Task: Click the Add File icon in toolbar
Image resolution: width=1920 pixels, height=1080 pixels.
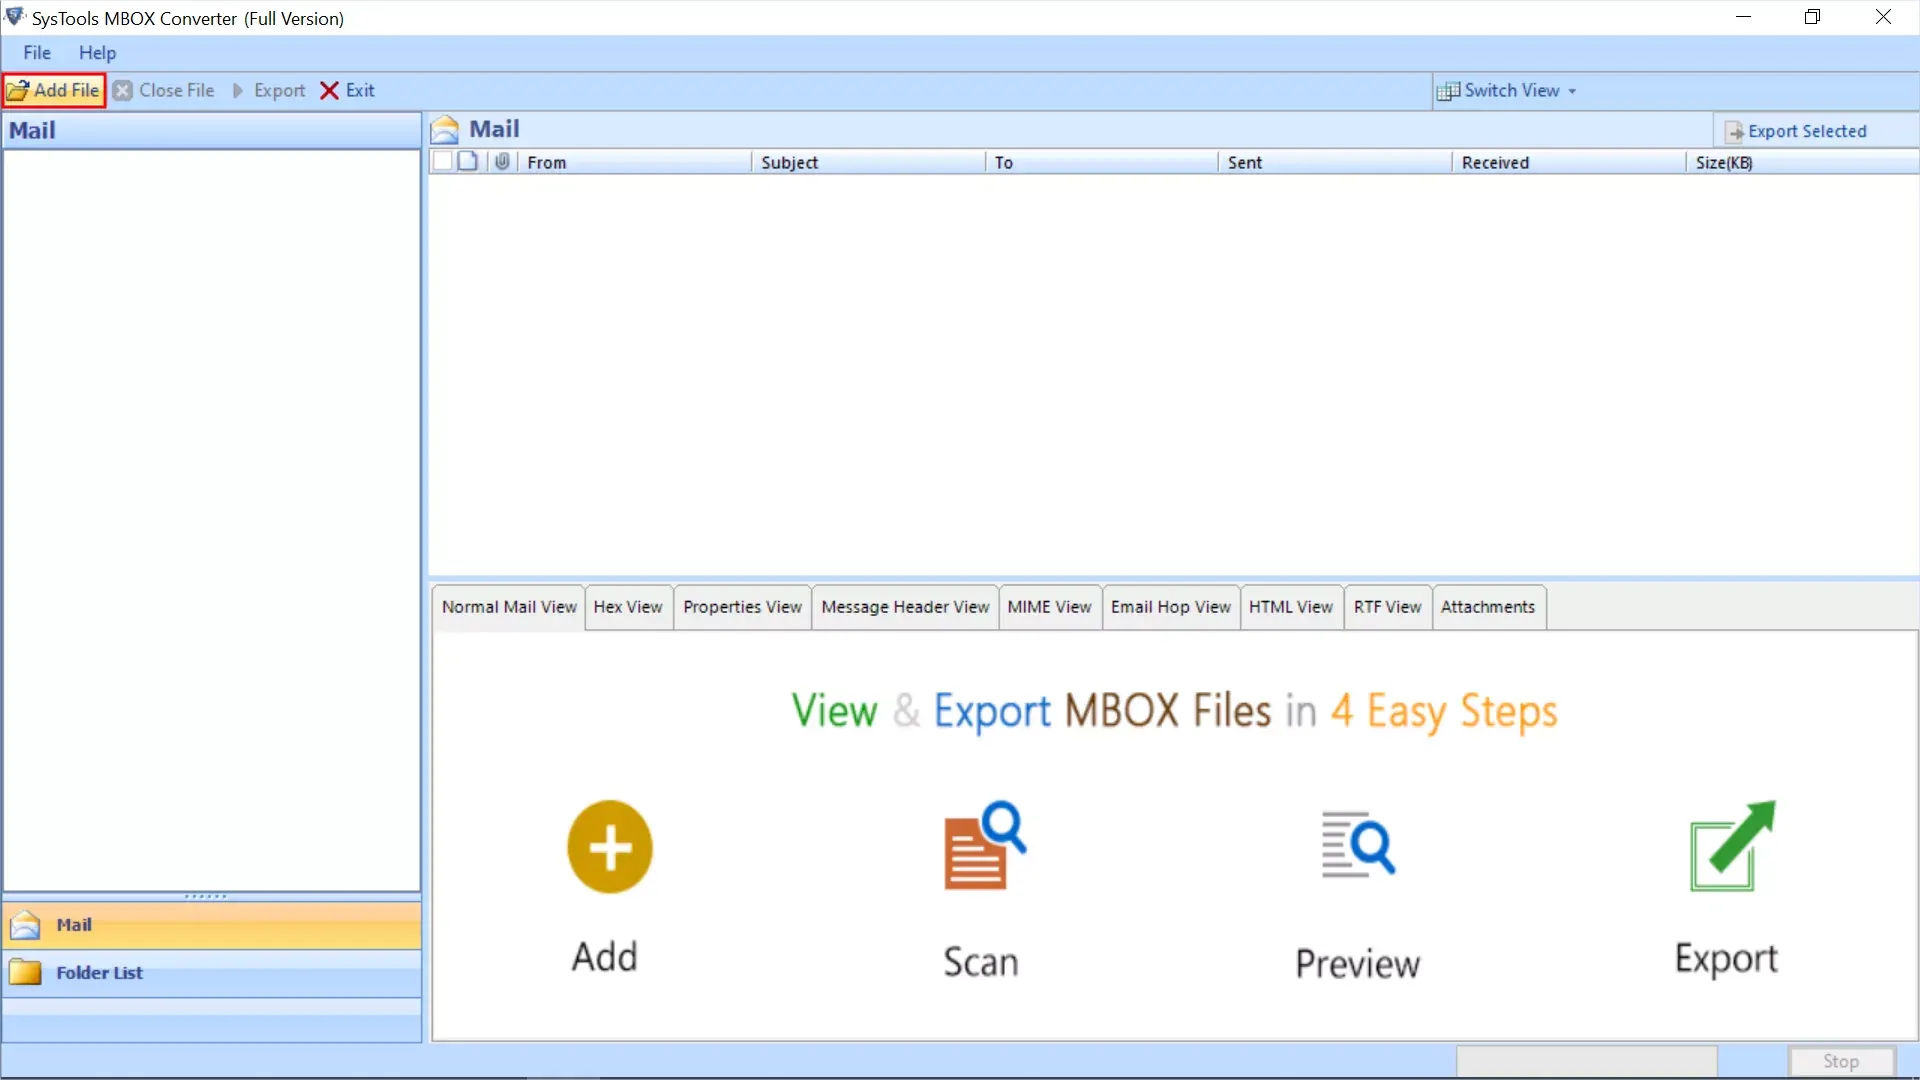Action: (x=53, y=90)
